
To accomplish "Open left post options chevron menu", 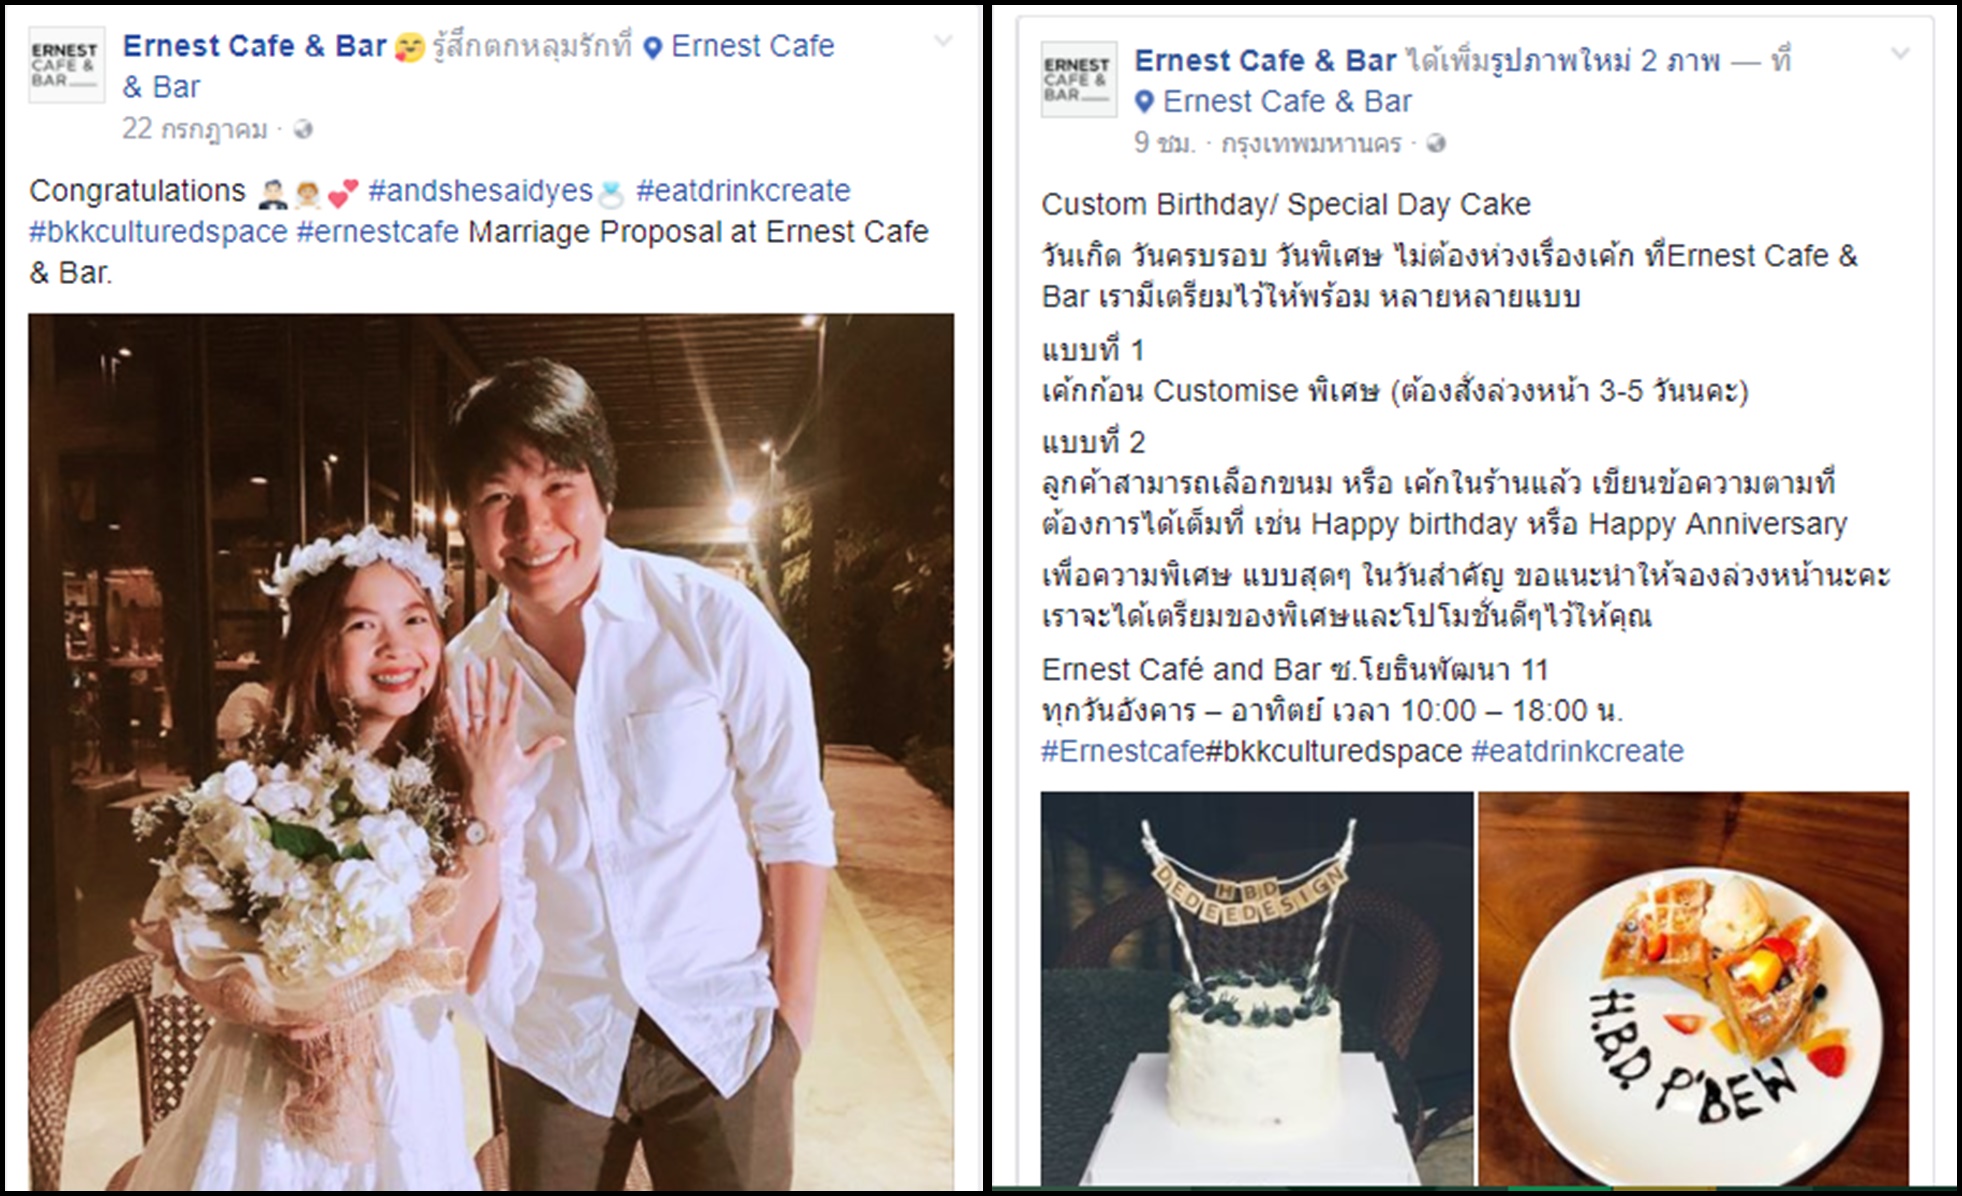I will pos(943,41).
